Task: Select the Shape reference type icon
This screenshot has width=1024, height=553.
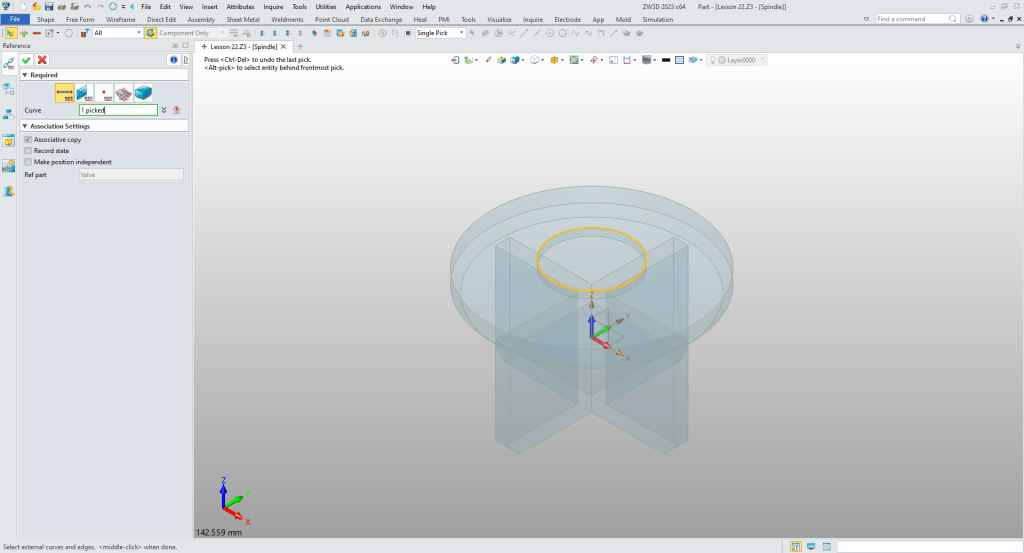Action: tap(144, 93)
